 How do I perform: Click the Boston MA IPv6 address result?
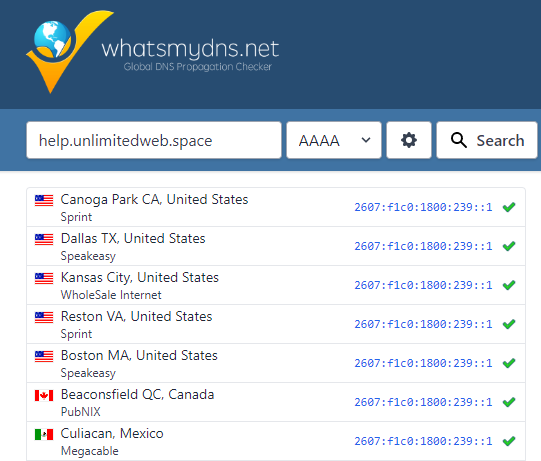coord(423,363)
